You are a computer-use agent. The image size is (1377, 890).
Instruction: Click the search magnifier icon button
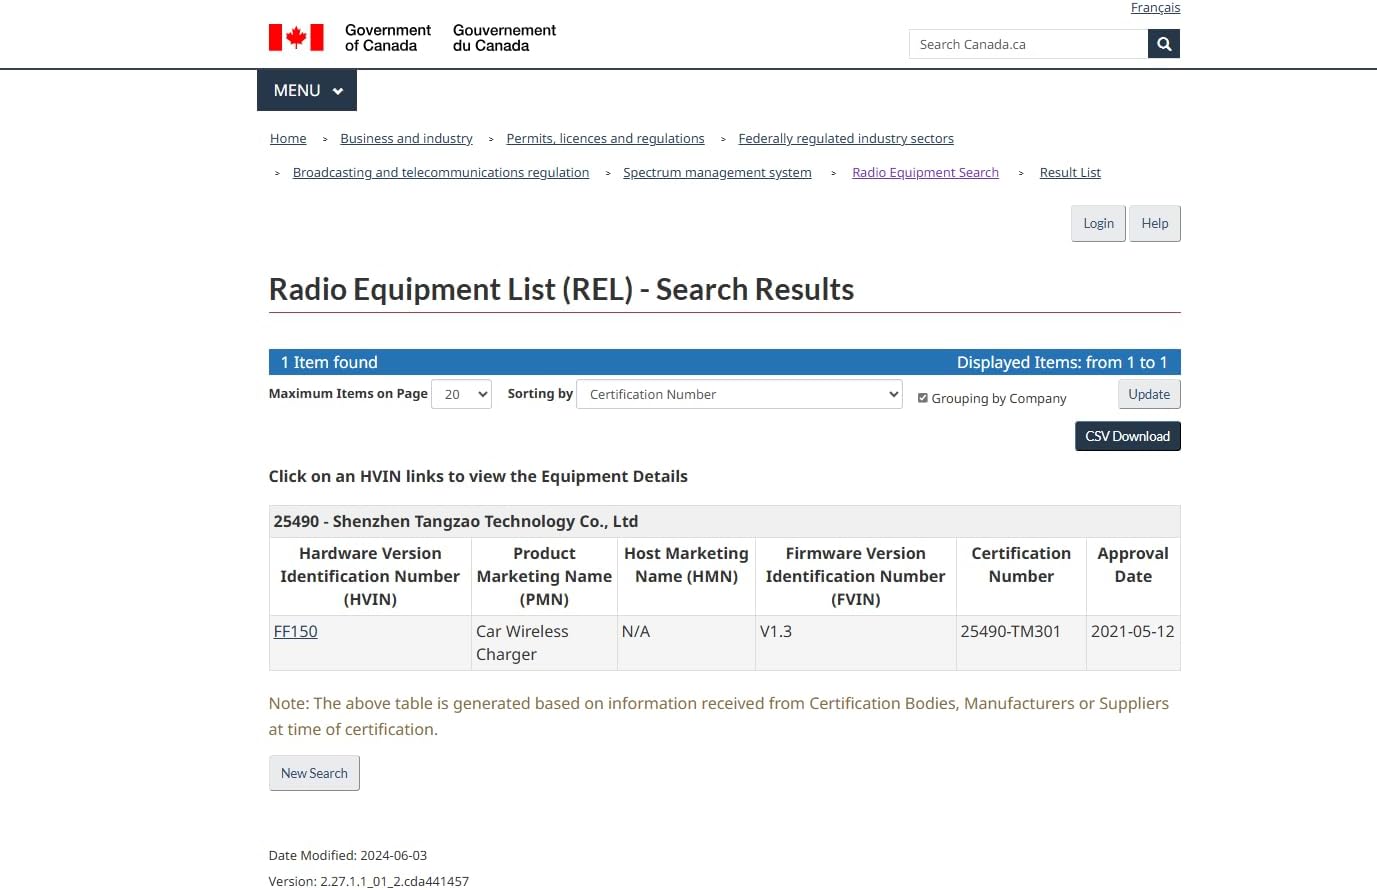click(x=1164, y=44)
